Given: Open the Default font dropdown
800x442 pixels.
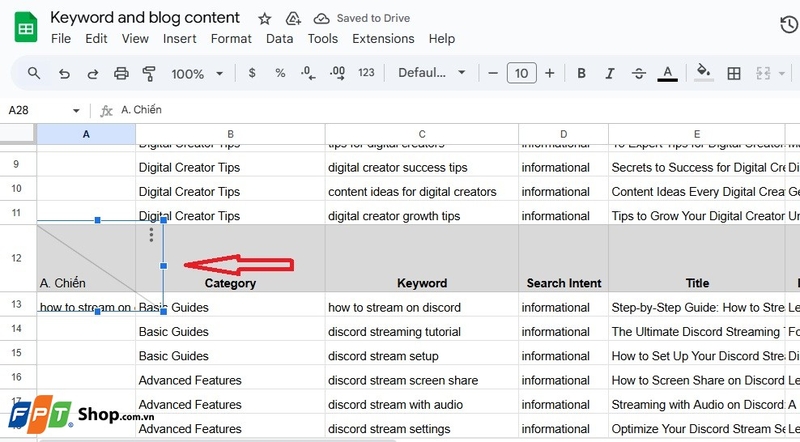Looking at the screenshot, I should (x=432, y=73).
